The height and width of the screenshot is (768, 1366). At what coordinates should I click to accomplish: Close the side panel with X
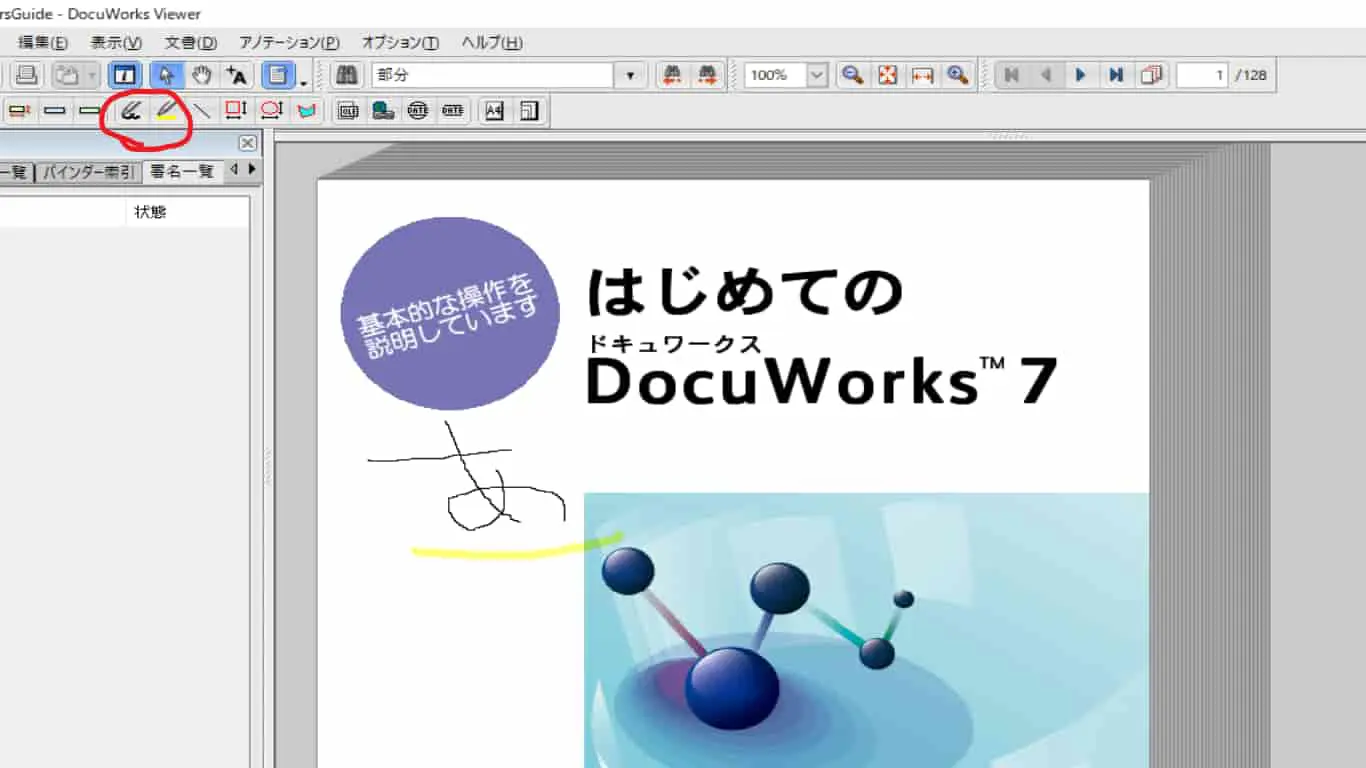point(247,143)
